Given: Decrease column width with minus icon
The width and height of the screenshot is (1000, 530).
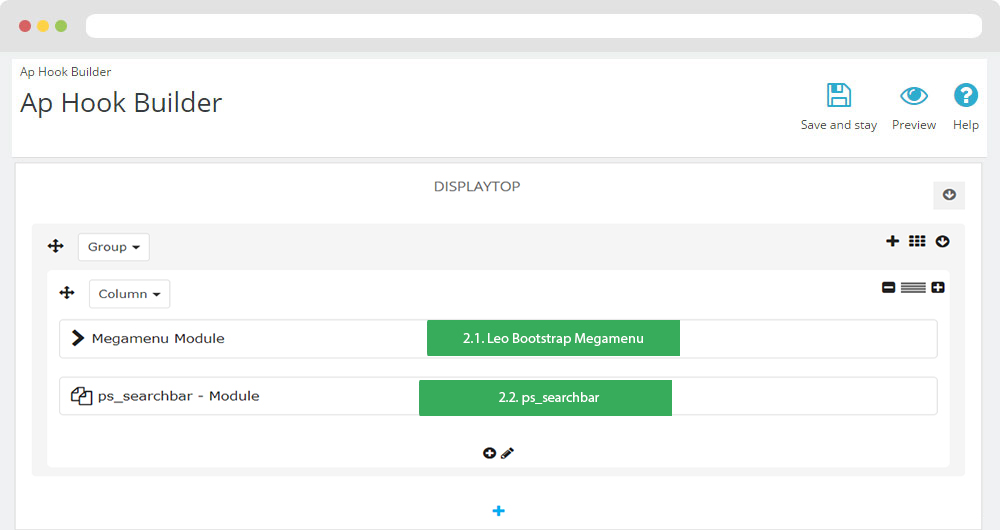Looking at the screenshot, I should [x=888, y=288].
